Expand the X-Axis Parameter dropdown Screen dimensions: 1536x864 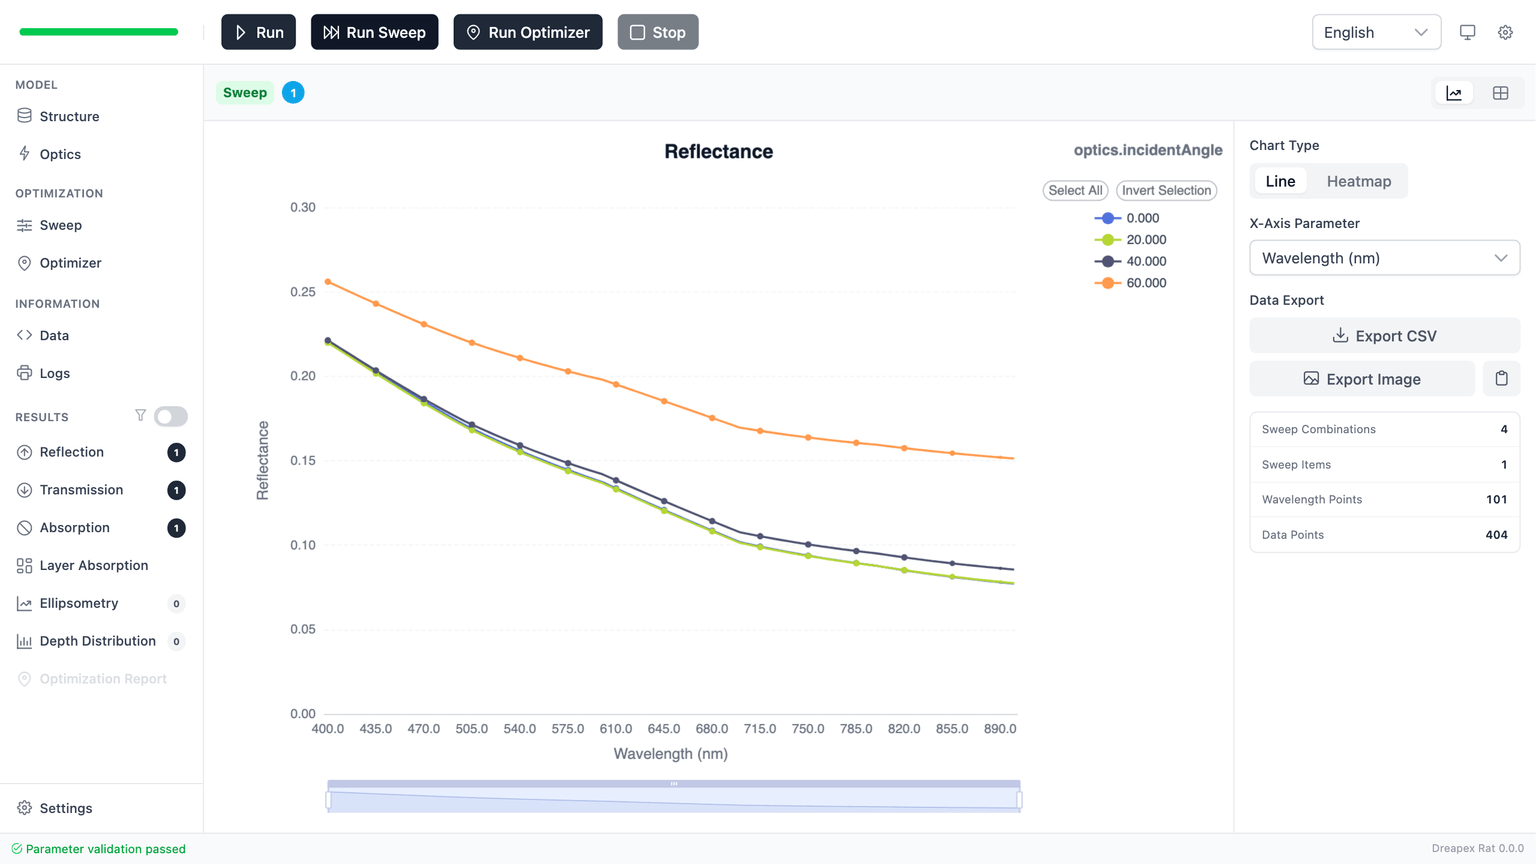pyautogui.click(x=1384, y=258)
